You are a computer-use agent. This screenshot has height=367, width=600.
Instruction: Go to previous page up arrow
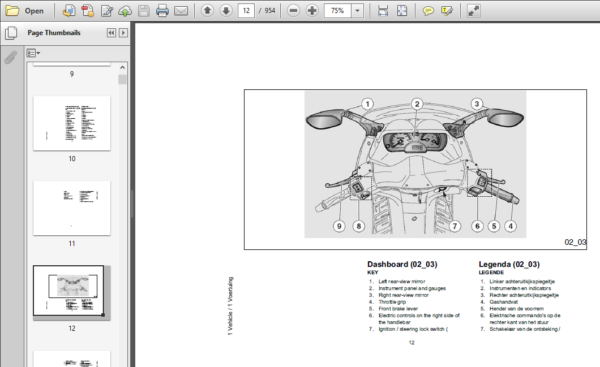click(x=207, y=11)
